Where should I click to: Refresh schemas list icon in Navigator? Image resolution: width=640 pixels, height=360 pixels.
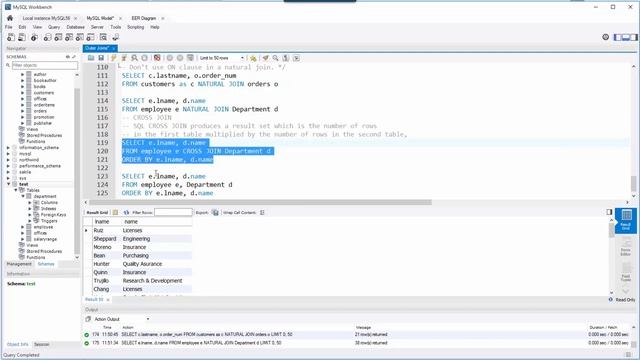68,57
